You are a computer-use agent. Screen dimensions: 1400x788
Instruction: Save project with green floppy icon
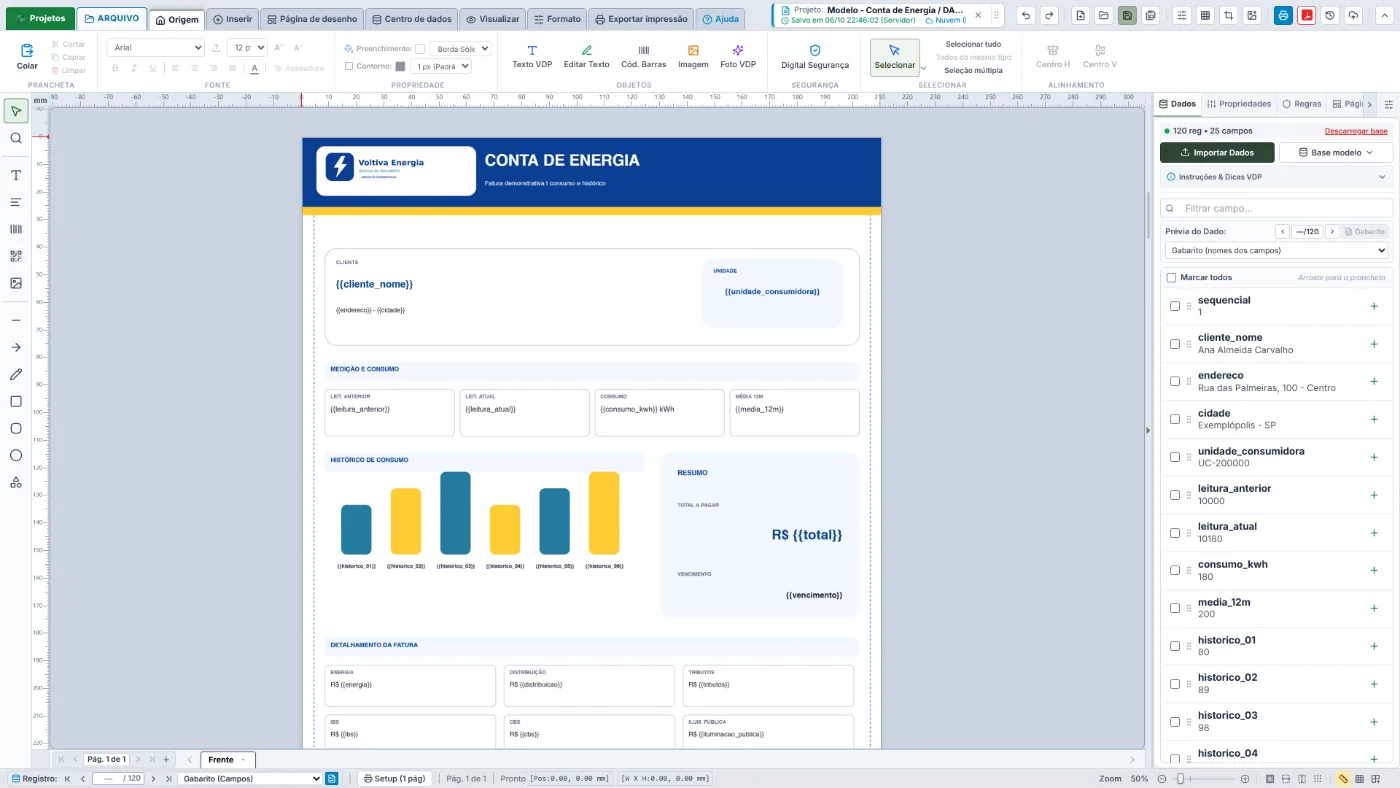coord(1128,16)
